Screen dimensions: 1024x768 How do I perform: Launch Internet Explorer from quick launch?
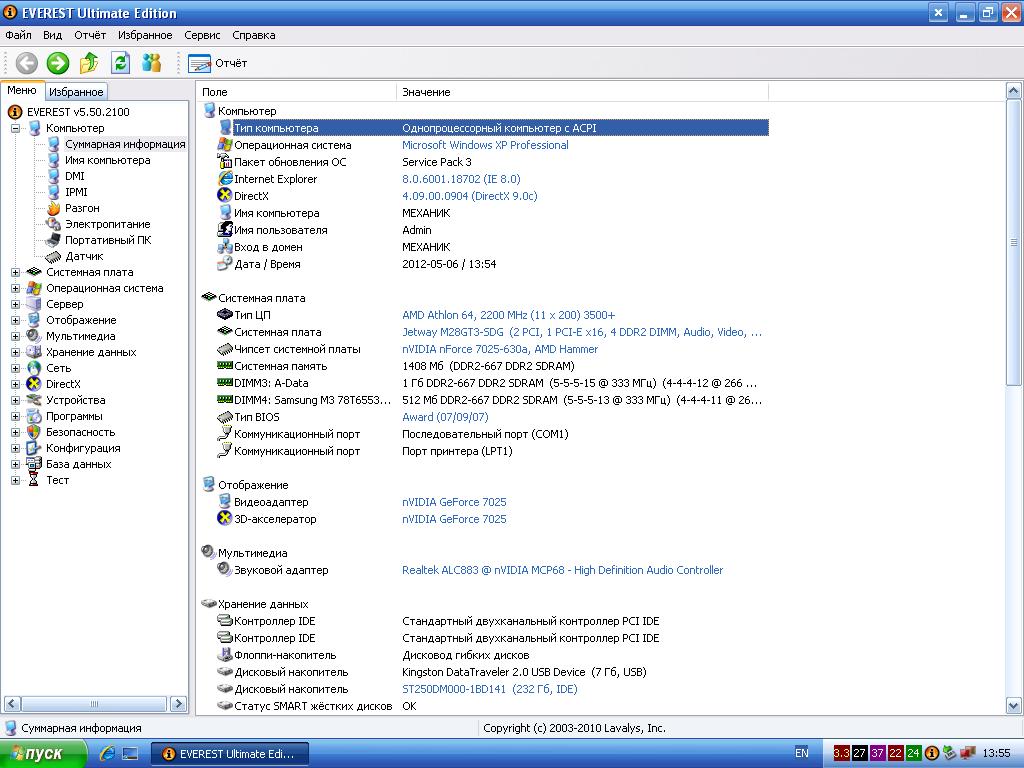point(106,754)
